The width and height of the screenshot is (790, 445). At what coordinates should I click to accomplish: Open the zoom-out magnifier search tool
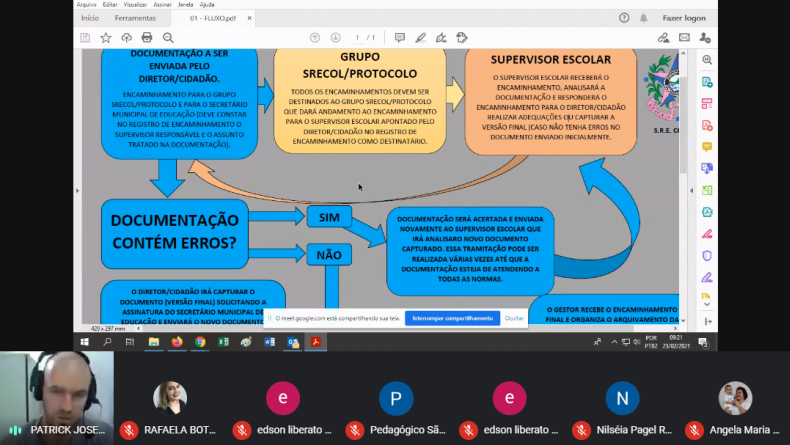click(x=167, y=38)
